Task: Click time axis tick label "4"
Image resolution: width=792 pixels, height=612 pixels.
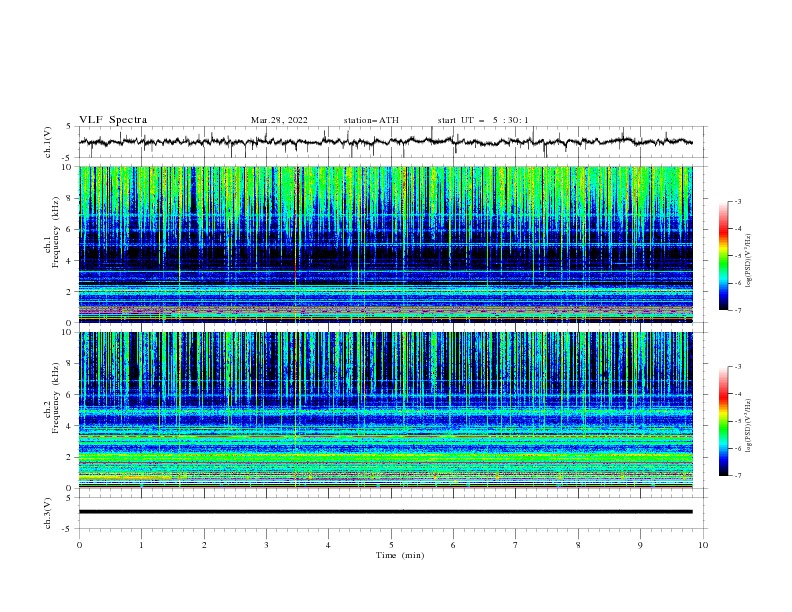Action: [x=329, y=545]
